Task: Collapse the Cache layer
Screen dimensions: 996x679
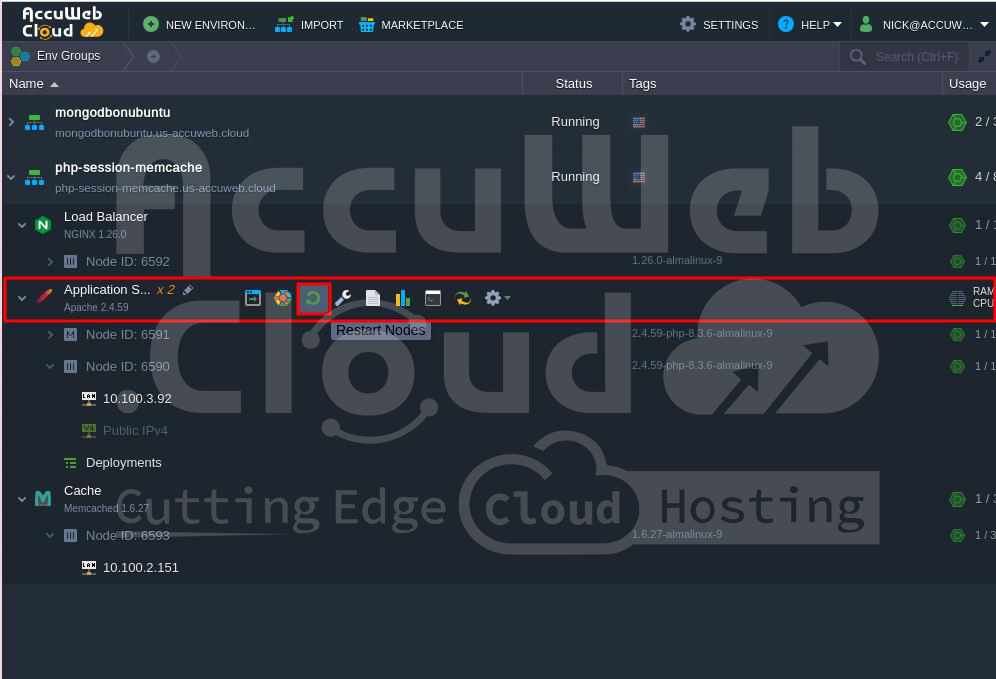Action: coord(22,499)
